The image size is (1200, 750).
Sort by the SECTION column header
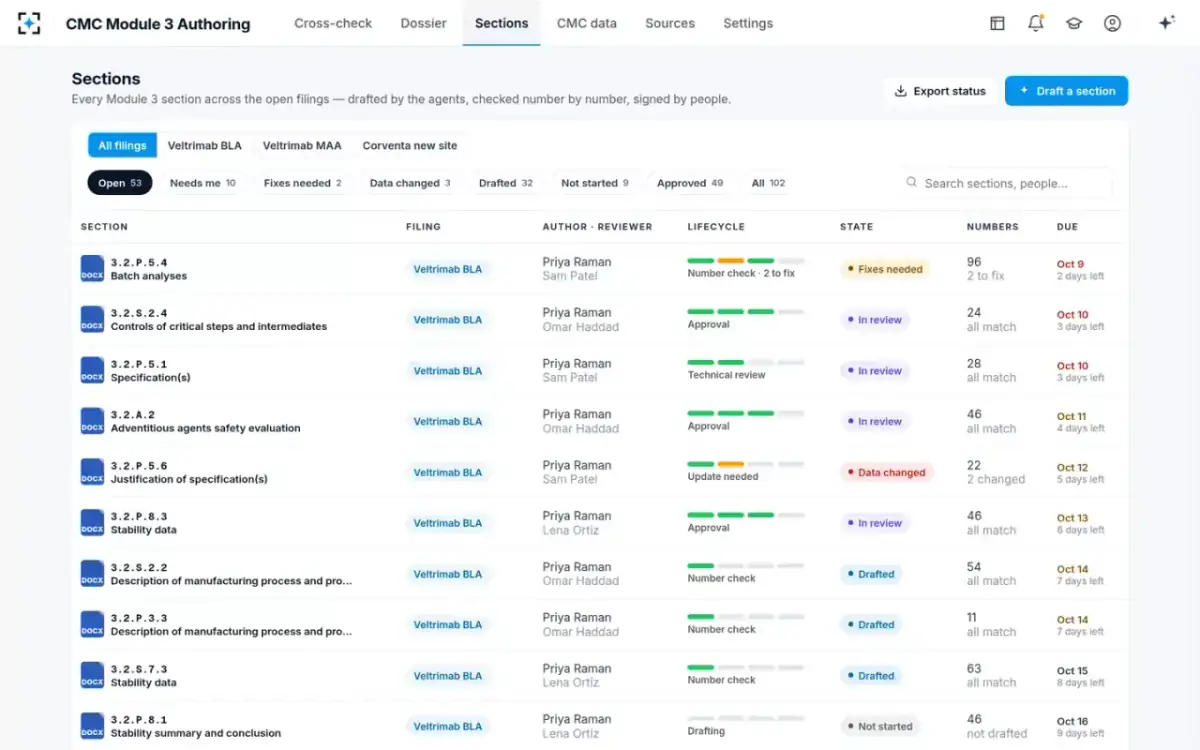point(104,227)
